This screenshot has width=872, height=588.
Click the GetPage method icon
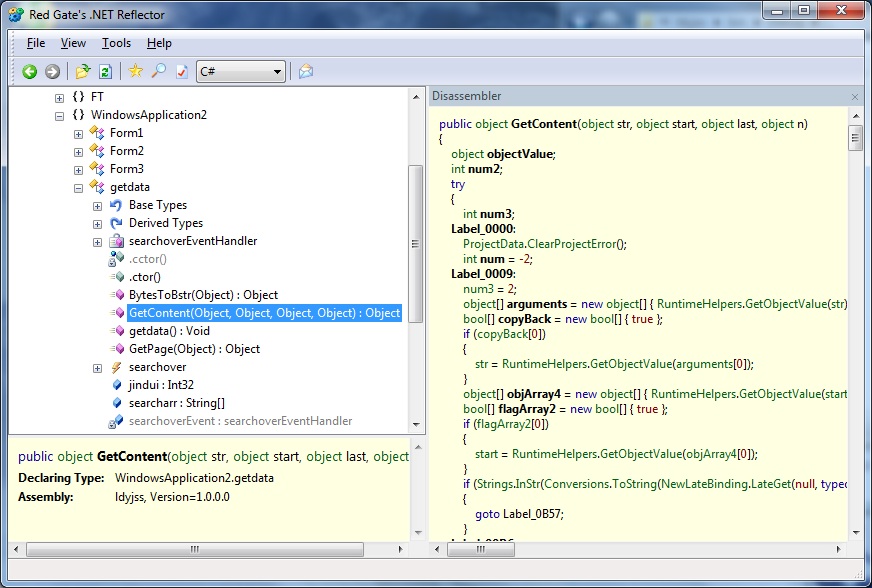point(117,349)
